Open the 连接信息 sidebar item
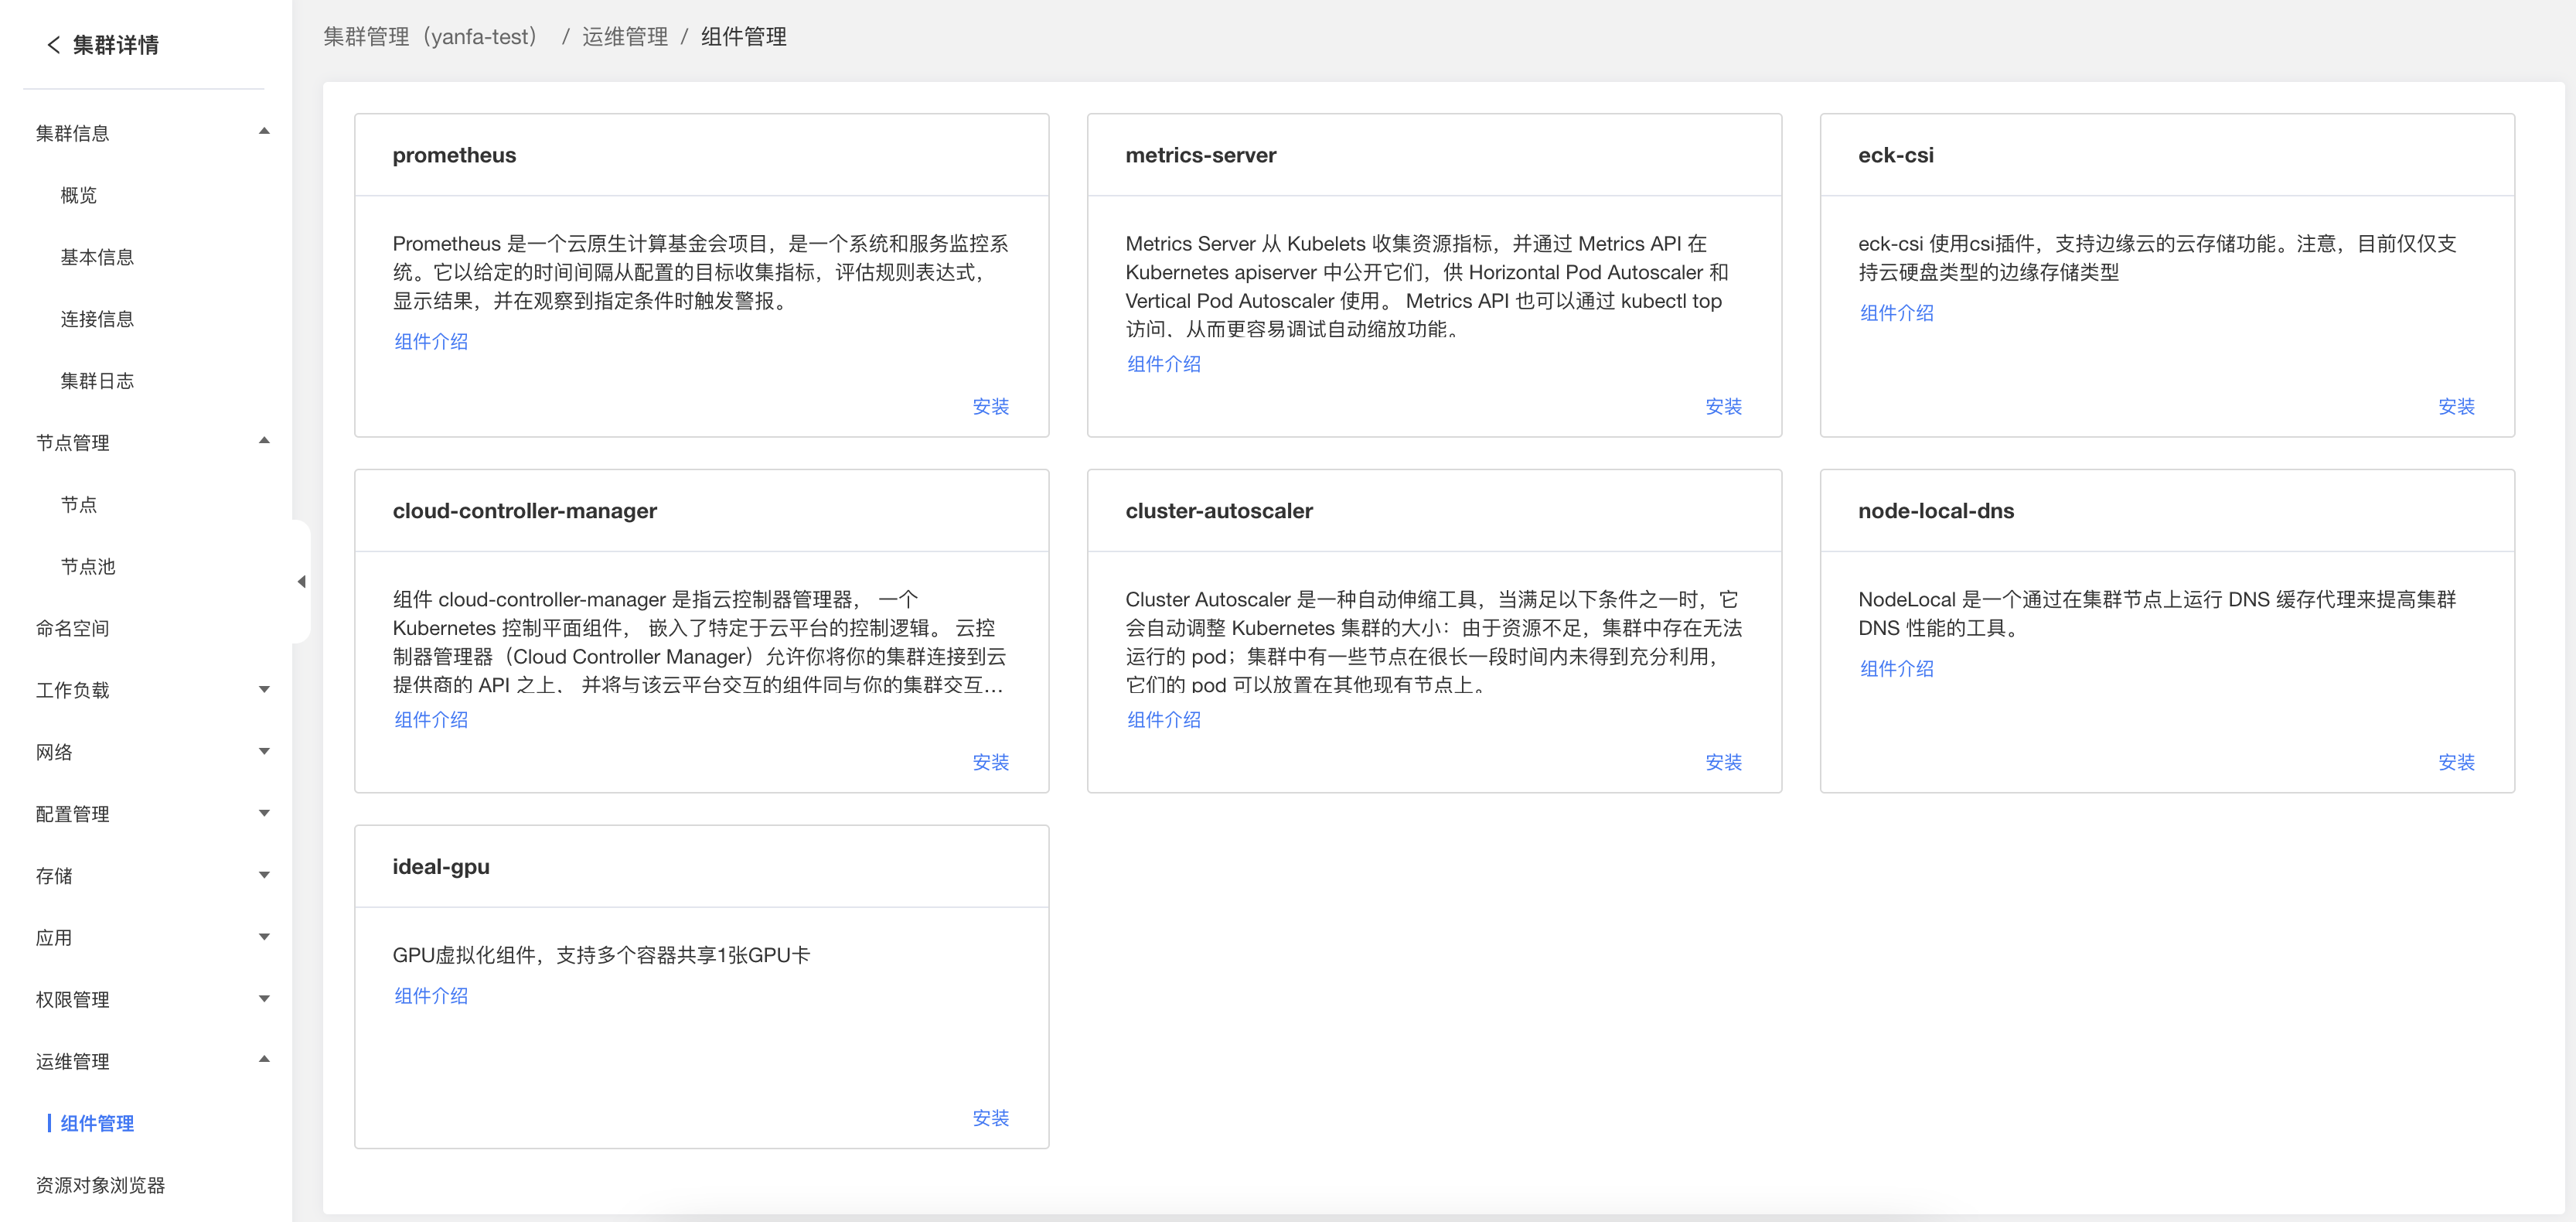The image size is (2576, 1222). click(97, 319)
